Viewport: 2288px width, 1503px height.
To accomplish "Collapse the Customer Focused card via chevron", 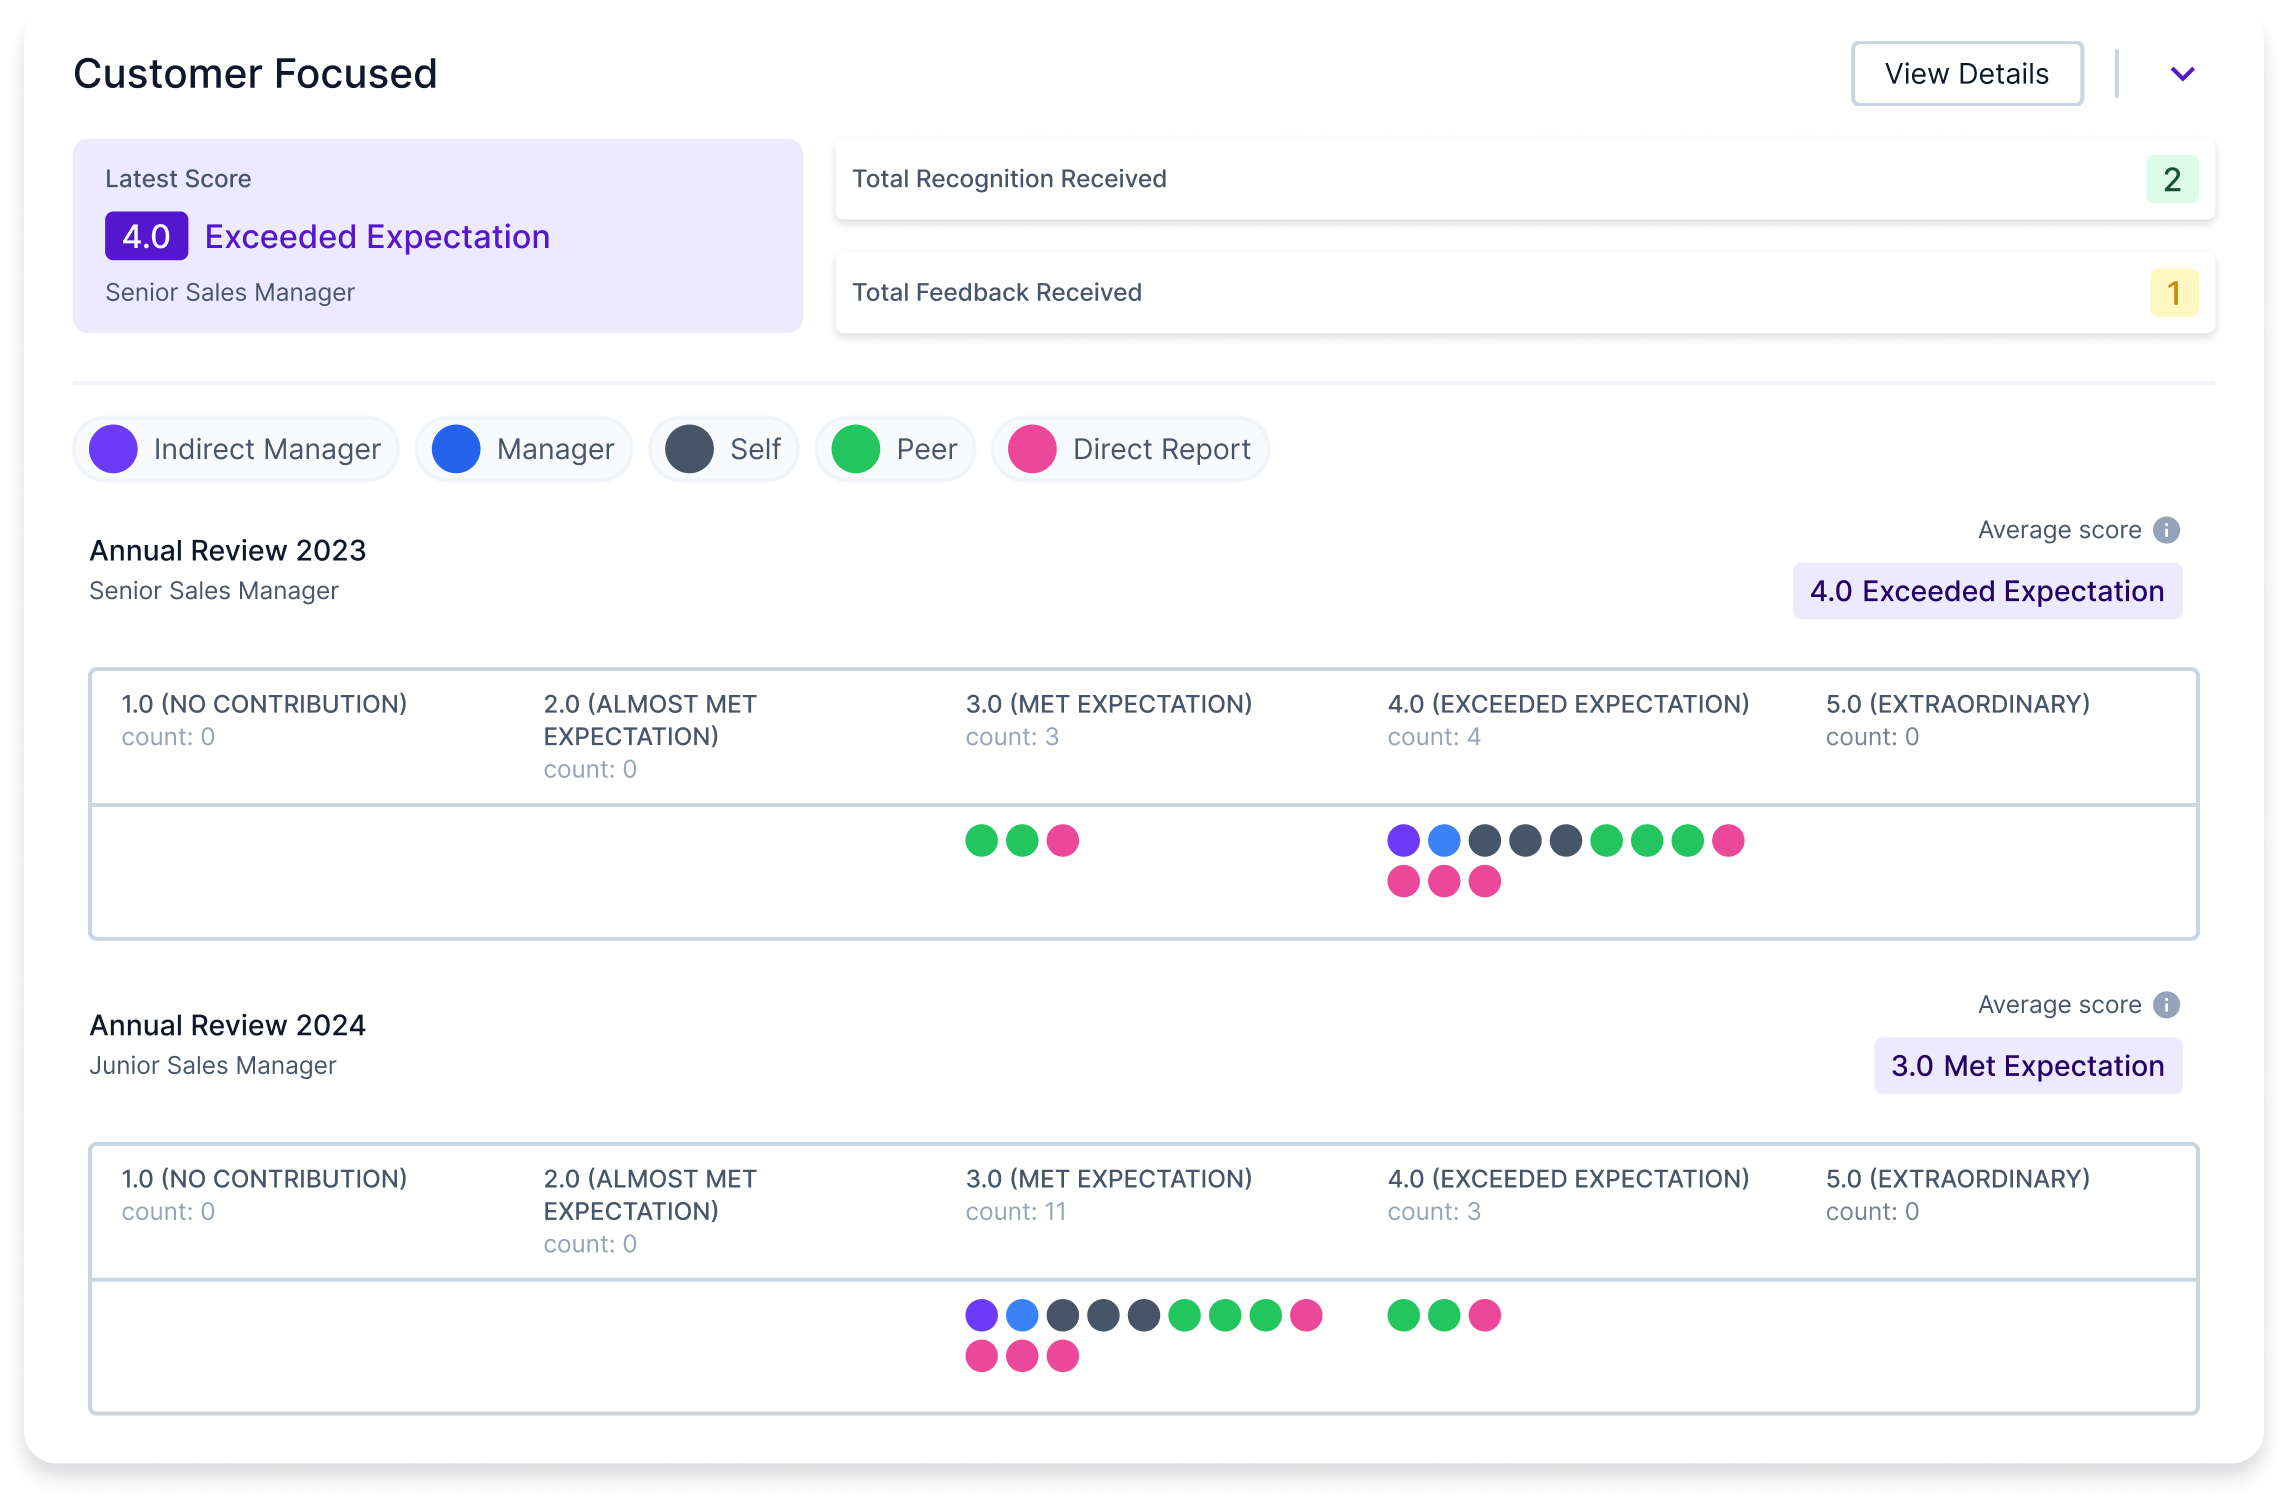I will click(2183, 72).
